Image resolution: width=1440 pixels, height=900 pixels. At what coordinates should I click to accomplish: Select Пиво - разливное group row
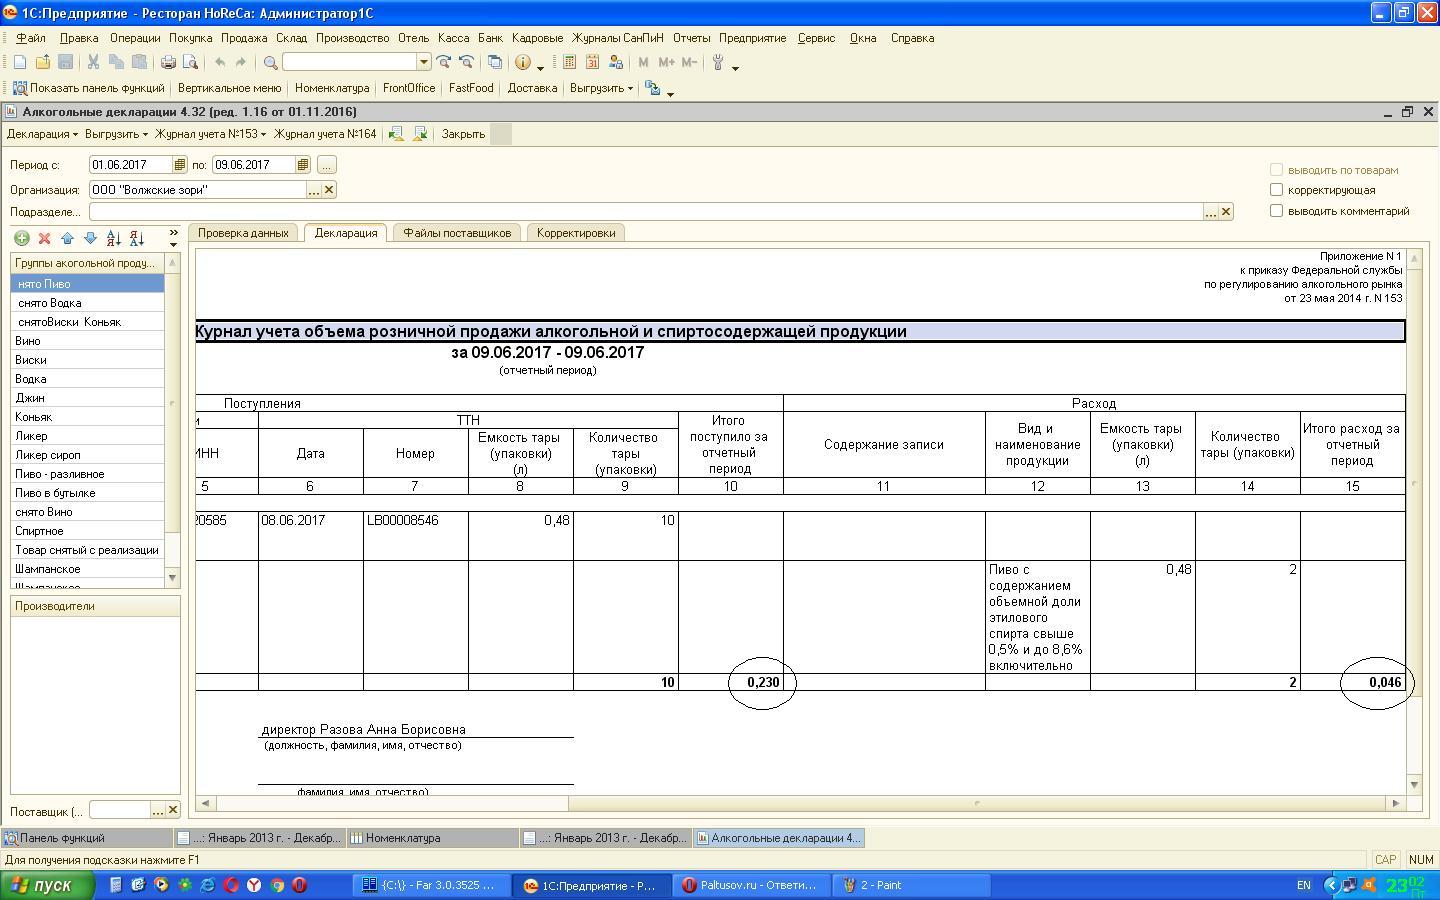[x=88, y=474]
